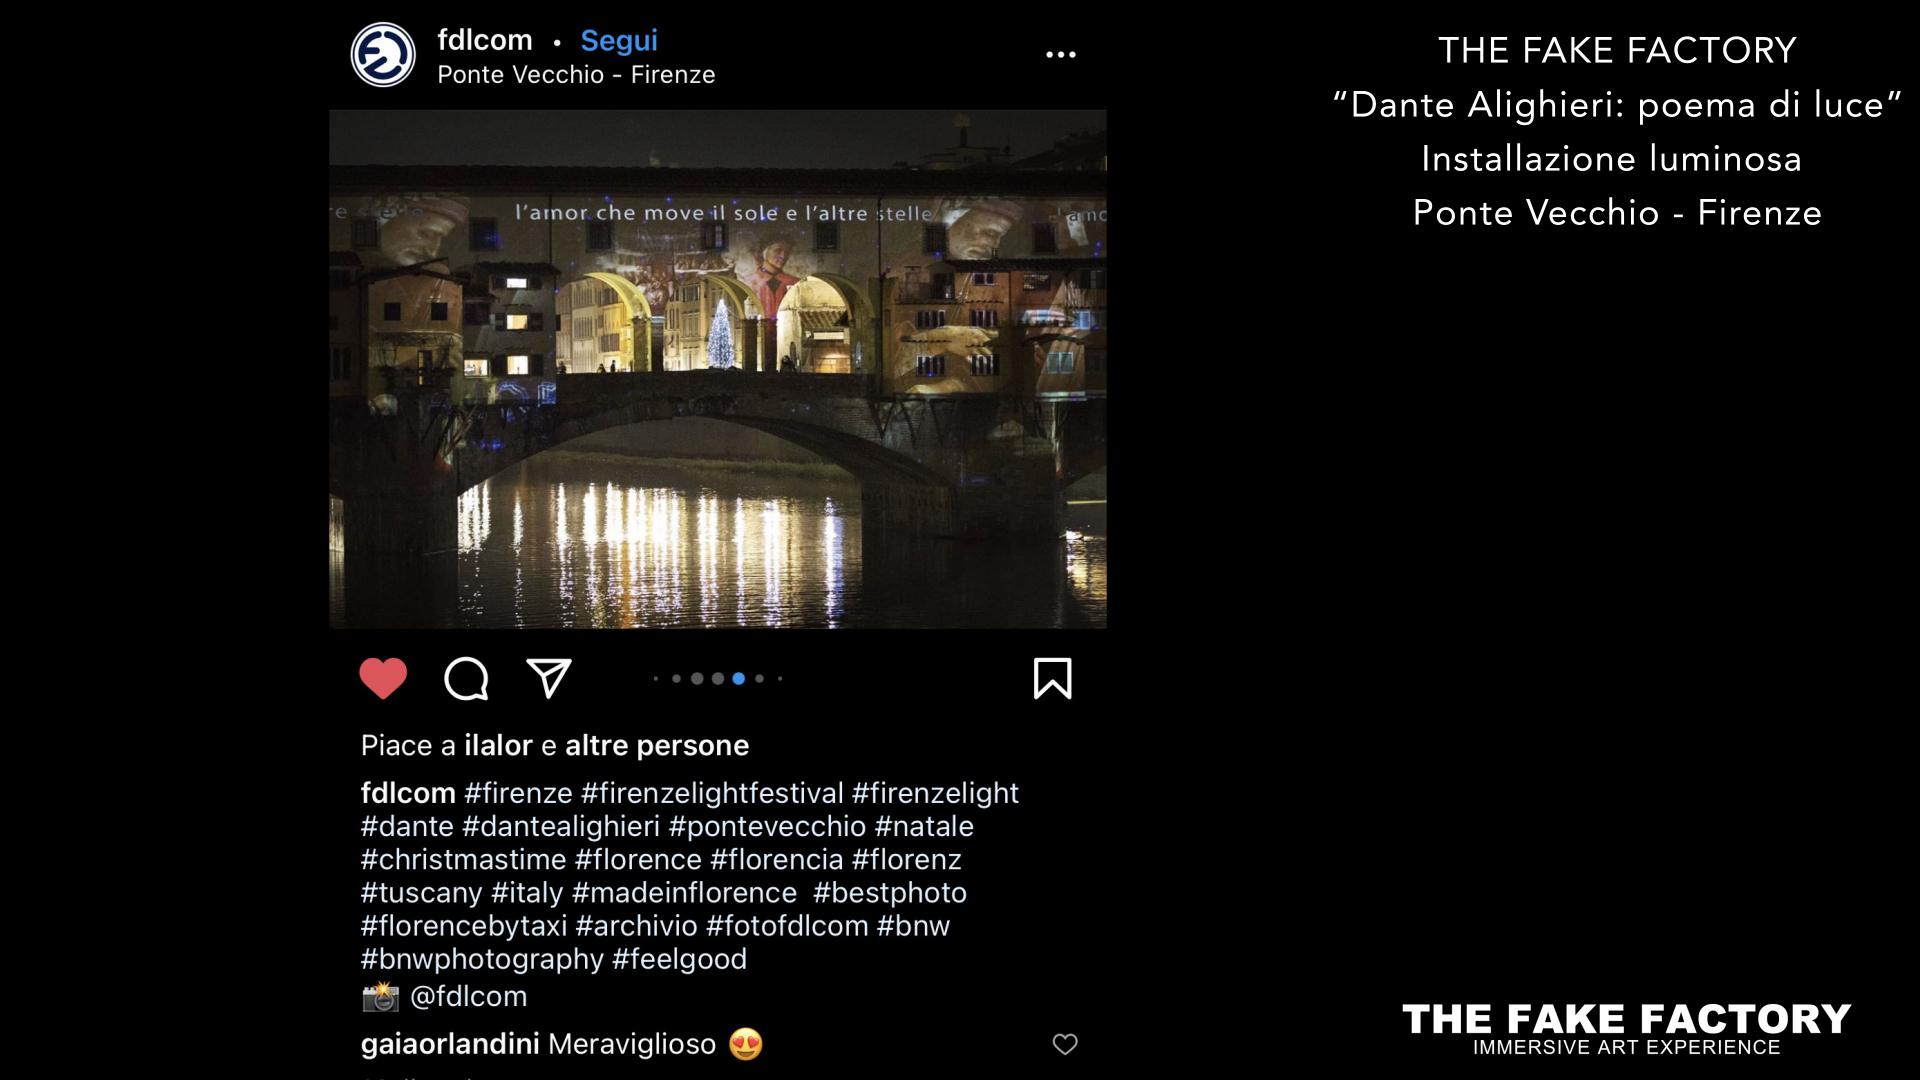Screen dimensions: 1920x1080
Task: Open comments with the speech bubble icon
Action: tap(466, 679)
